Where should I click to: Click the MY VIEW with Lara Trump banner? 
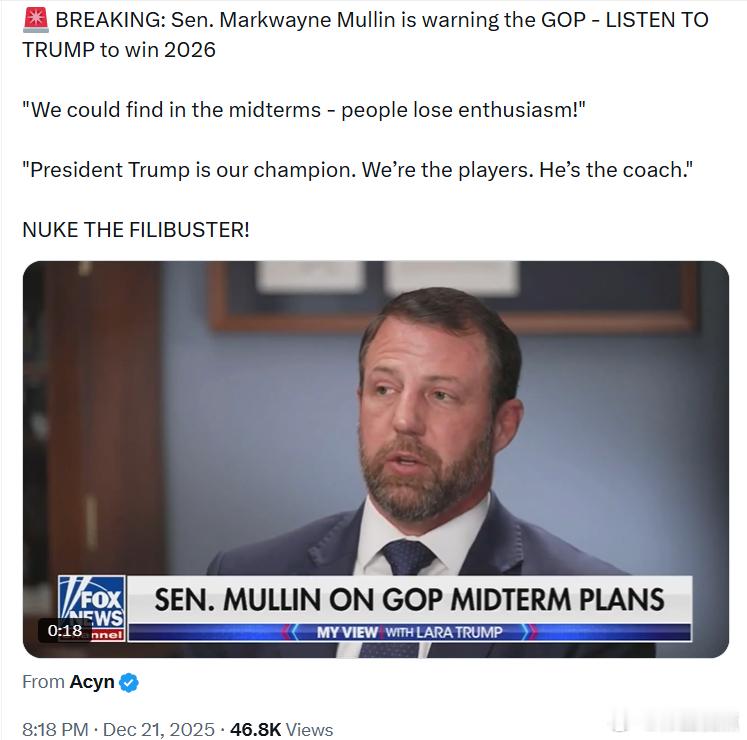coord(409,632)
